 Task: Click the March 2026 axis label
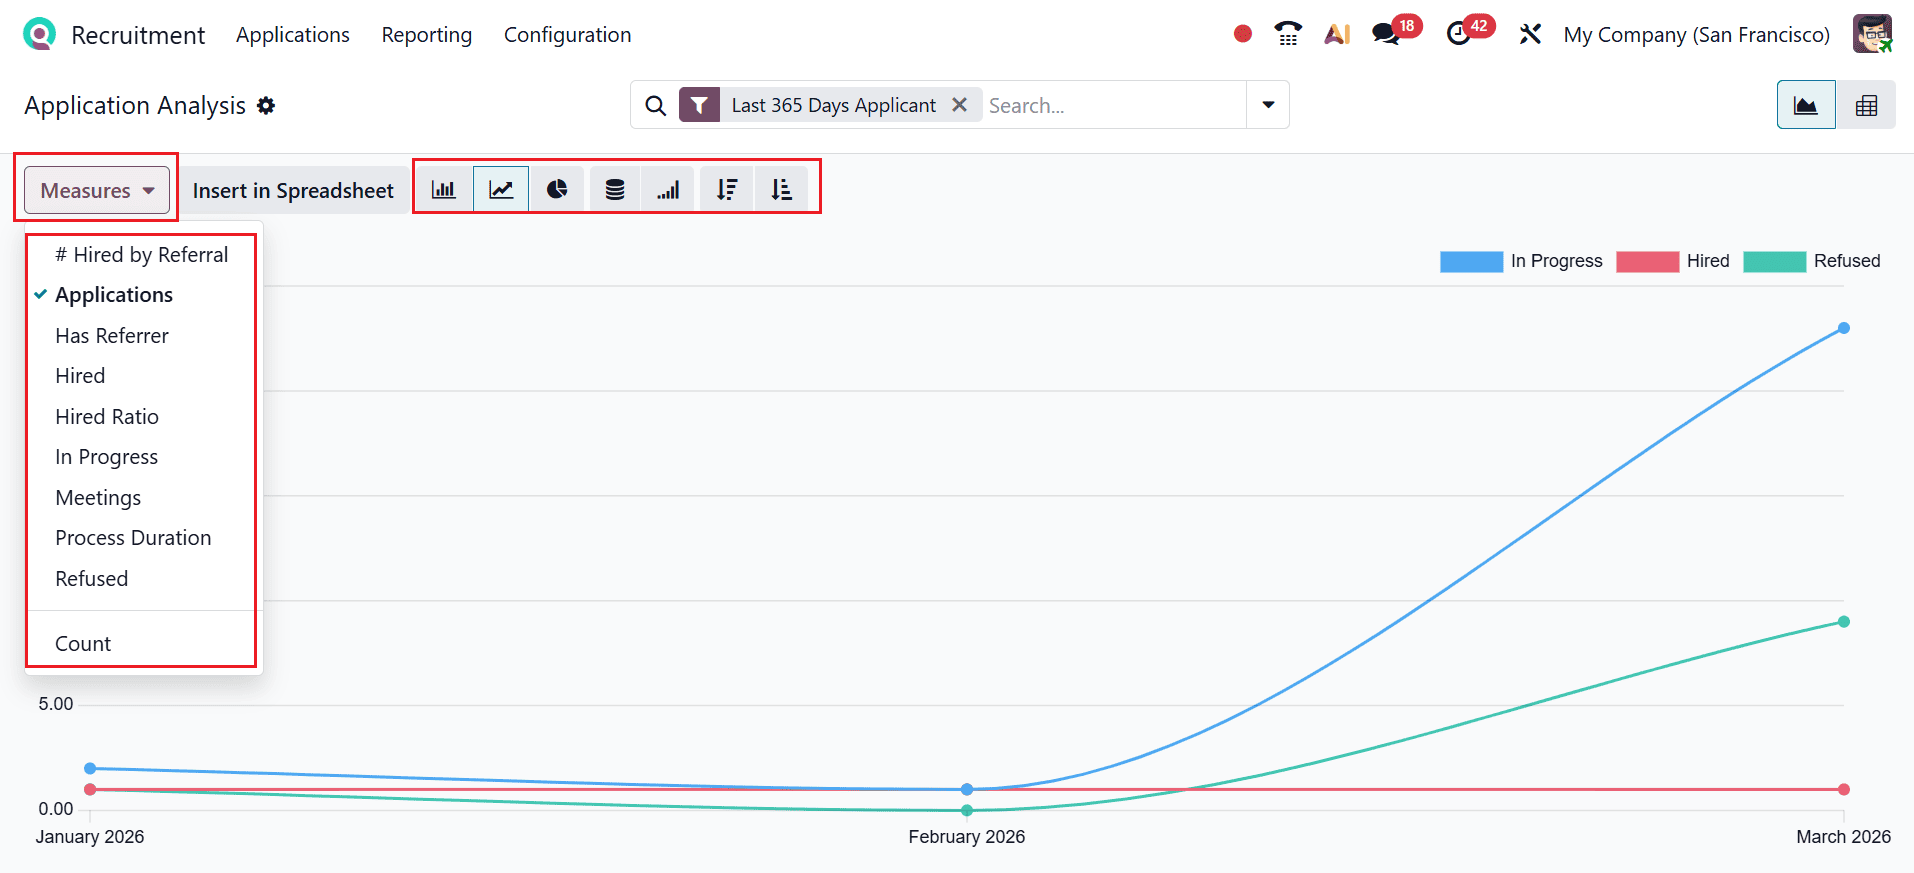click(x=1843, y=837)
